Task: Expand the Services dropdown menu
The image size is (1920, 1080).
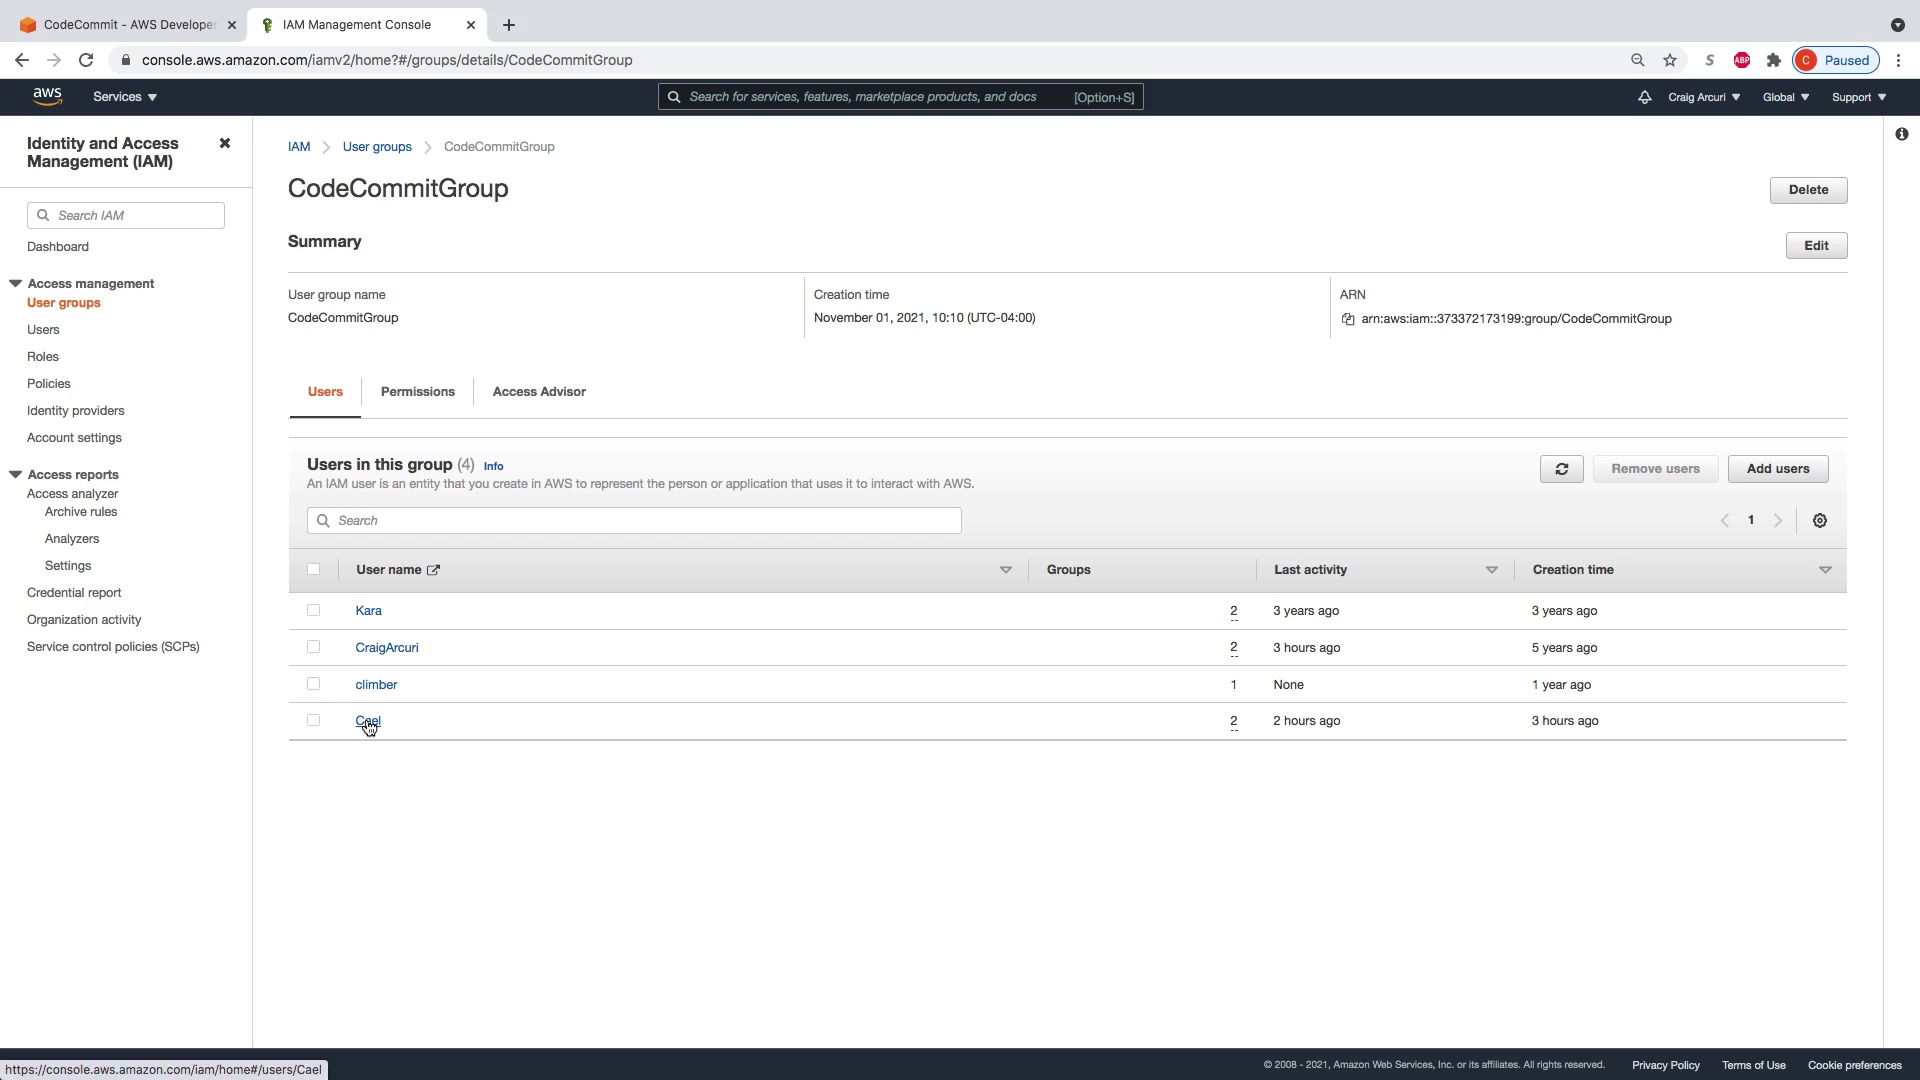Action: coord(125,97)
